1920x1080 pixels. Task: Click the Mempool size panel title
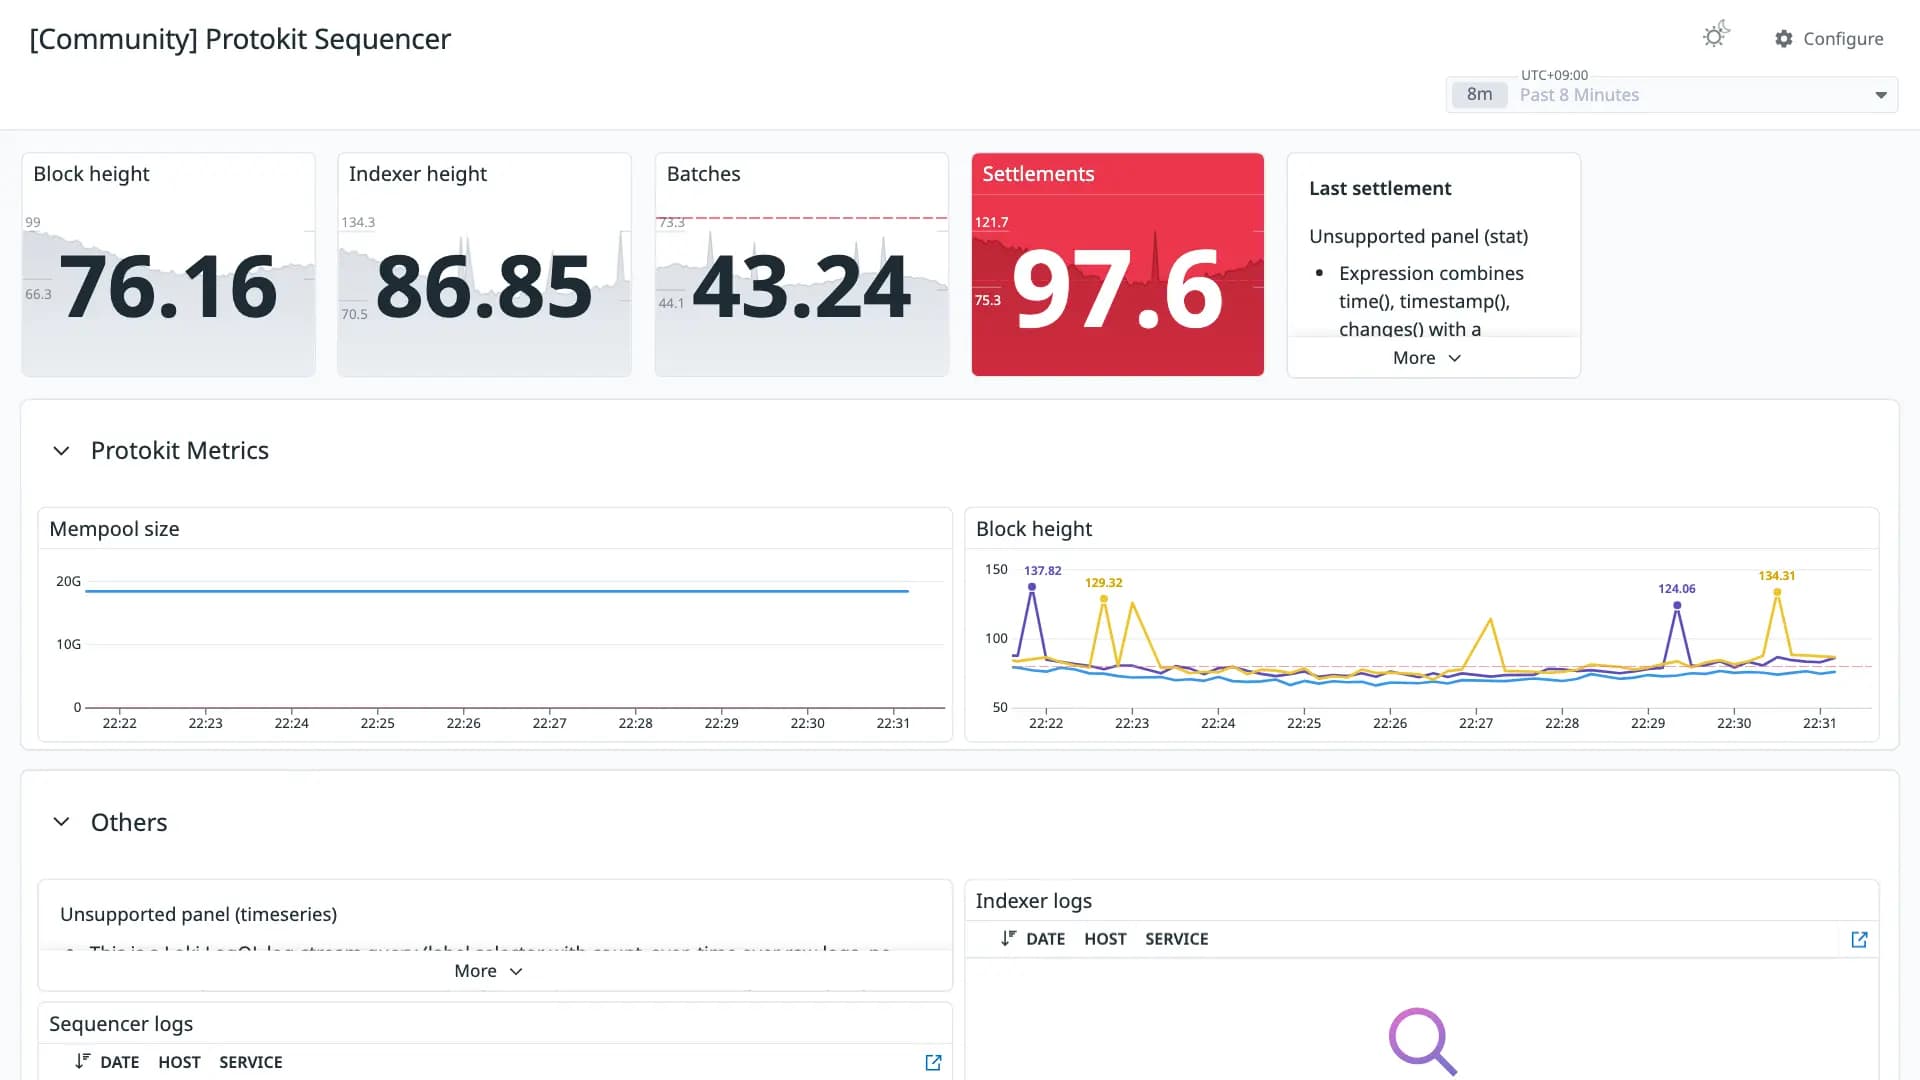pyautogui.click(x=114, y=529)
